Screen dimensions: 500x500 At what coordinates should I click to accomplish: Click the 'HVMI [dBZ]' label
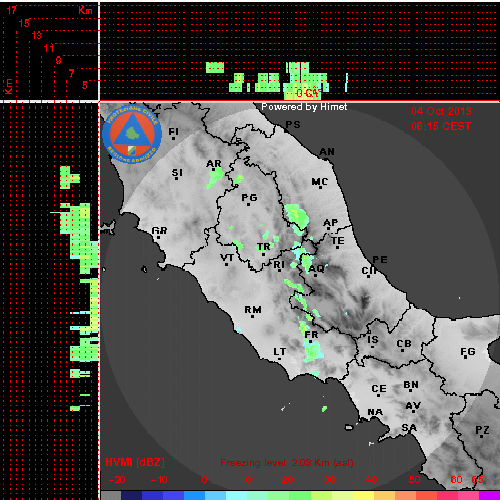(135, 462)
